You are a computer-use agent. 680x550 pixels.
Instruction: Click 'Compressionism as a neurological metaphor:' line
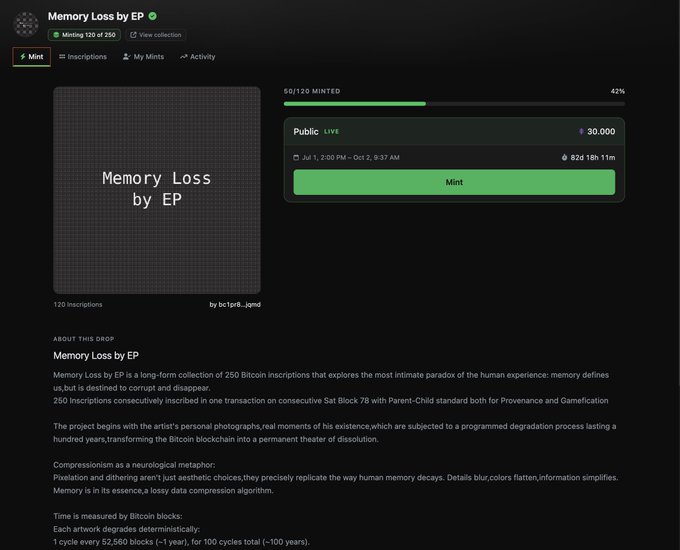coord(134,465)
